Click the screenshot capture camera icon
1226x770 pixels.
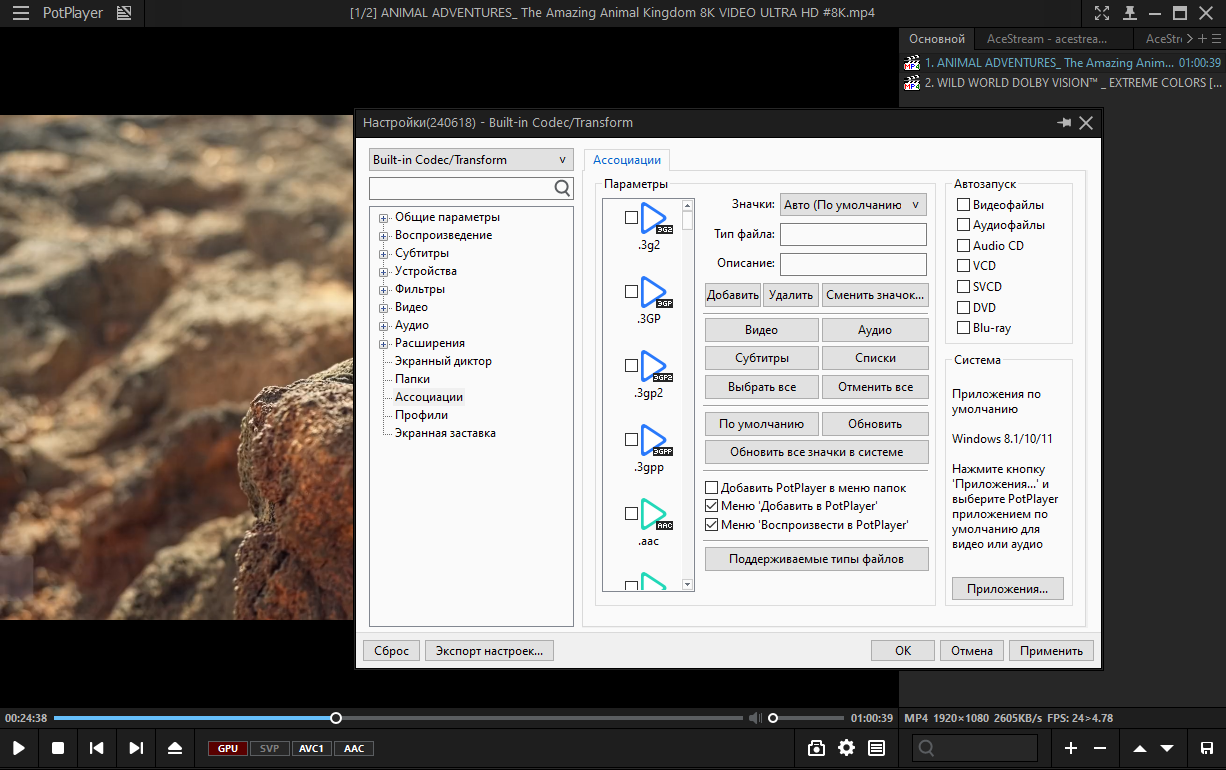[817, 748]
